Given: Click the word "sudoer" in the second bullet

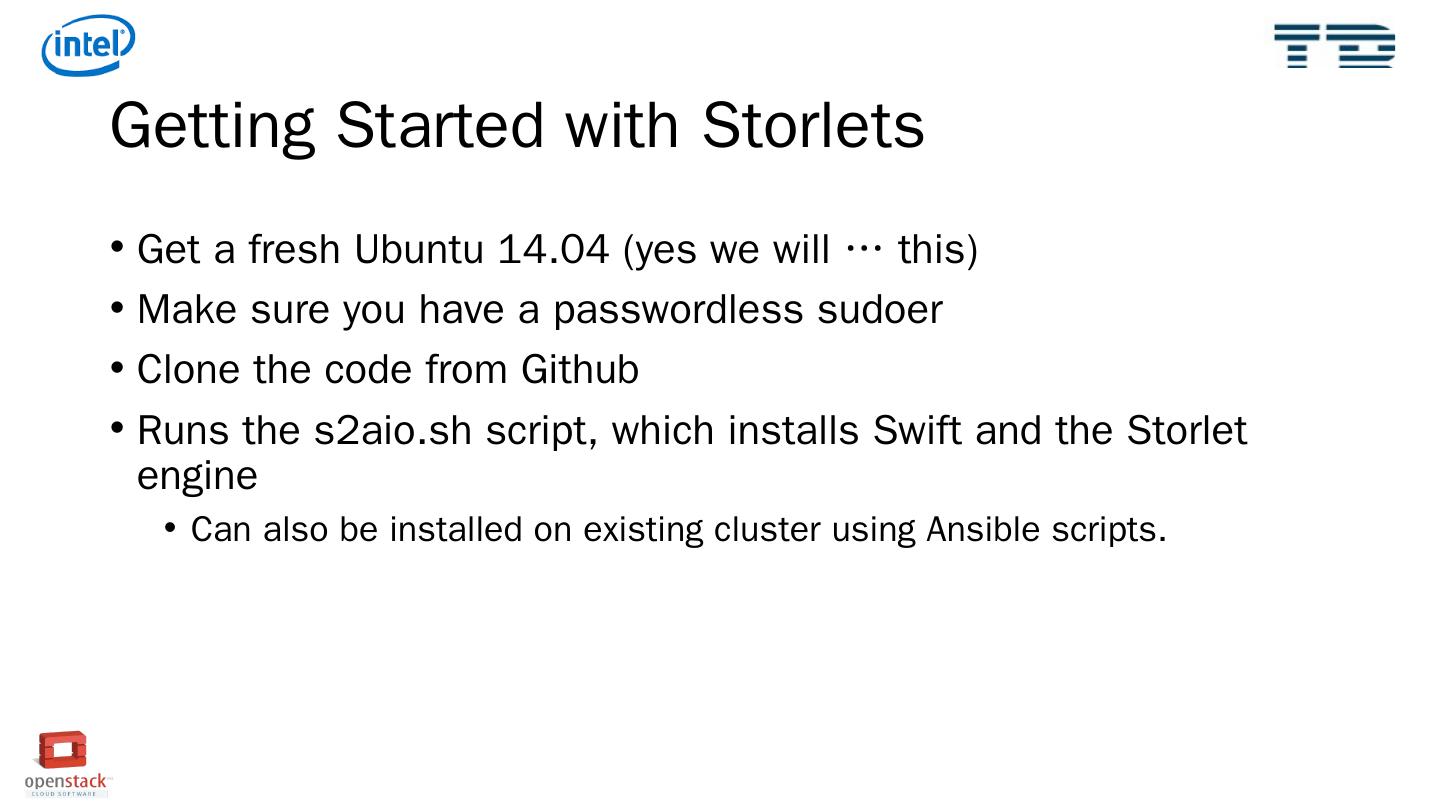Looking at the screenshot, I should point(880,309).
